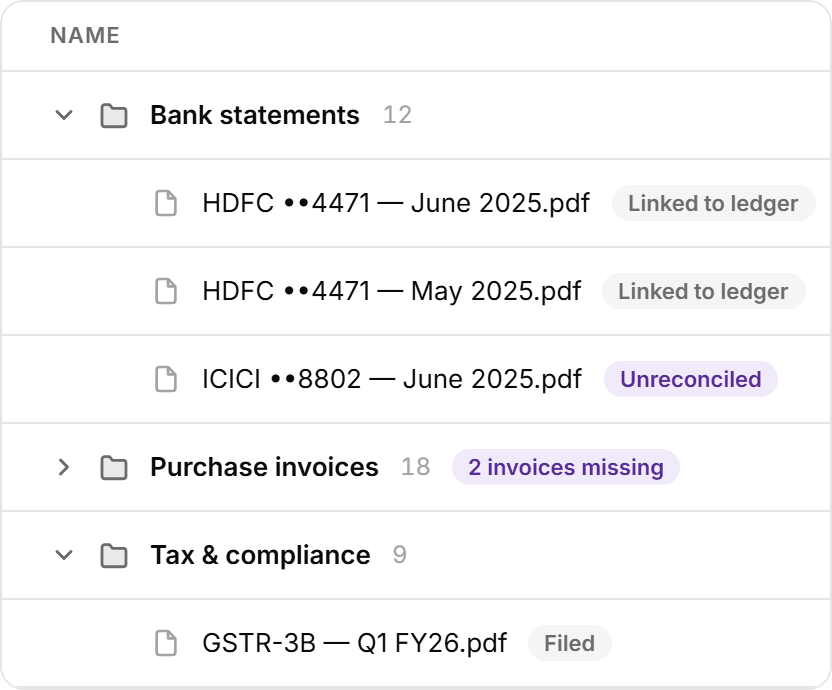Open ICICI ••8802 — June 2025.pdf
Viewport: 832px width, 690px height.
pyautogui.click(x=392, y=379)
